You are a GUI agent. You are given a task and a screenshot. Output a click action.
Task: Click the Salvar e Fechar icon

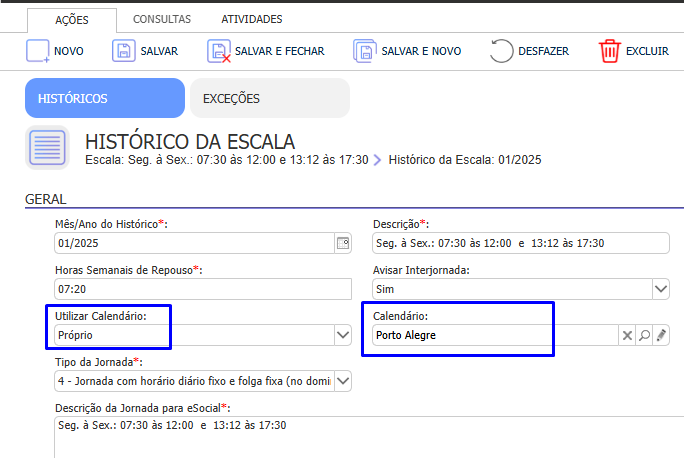click(219, 52)
